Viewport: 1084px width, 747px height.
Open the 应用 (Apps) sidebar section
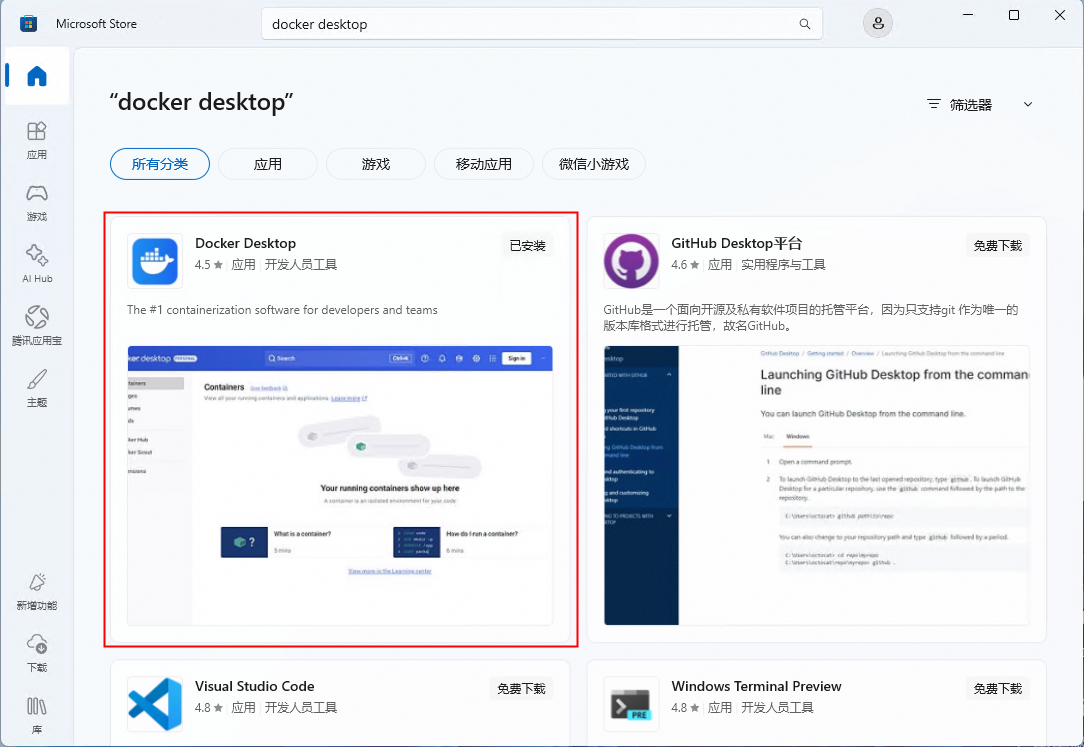coord(37,140)
